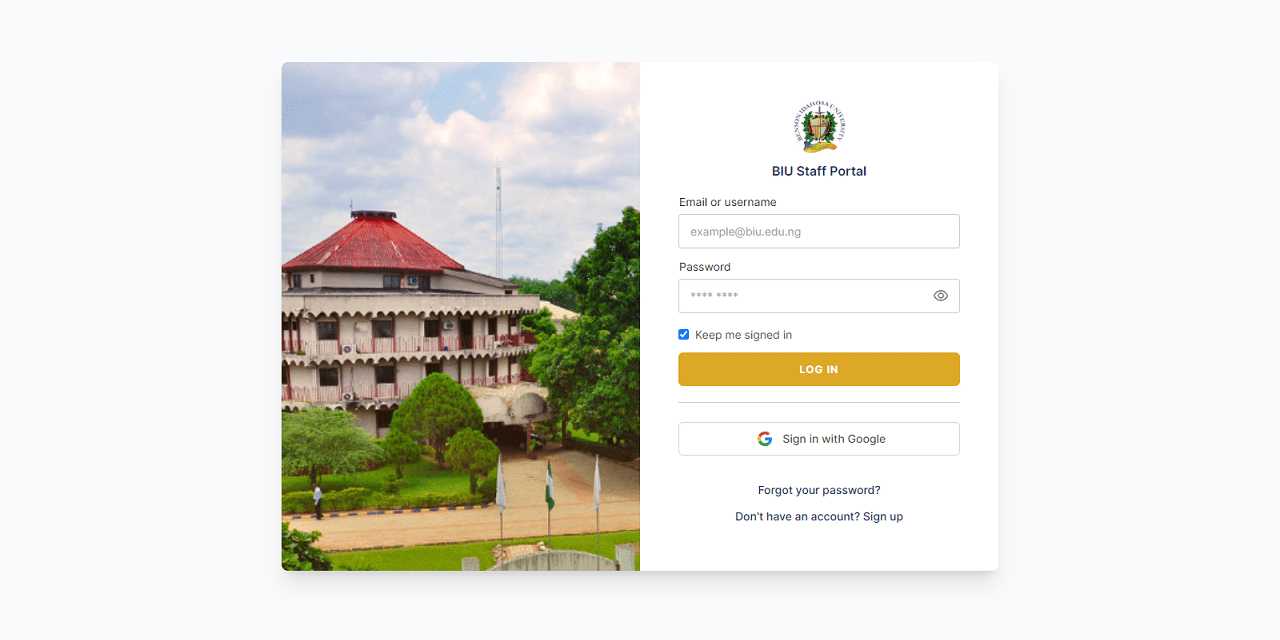Open the Sign up link
This screenshot has height=640, width=1280.
pyautogui.click(x=883, y=517)
